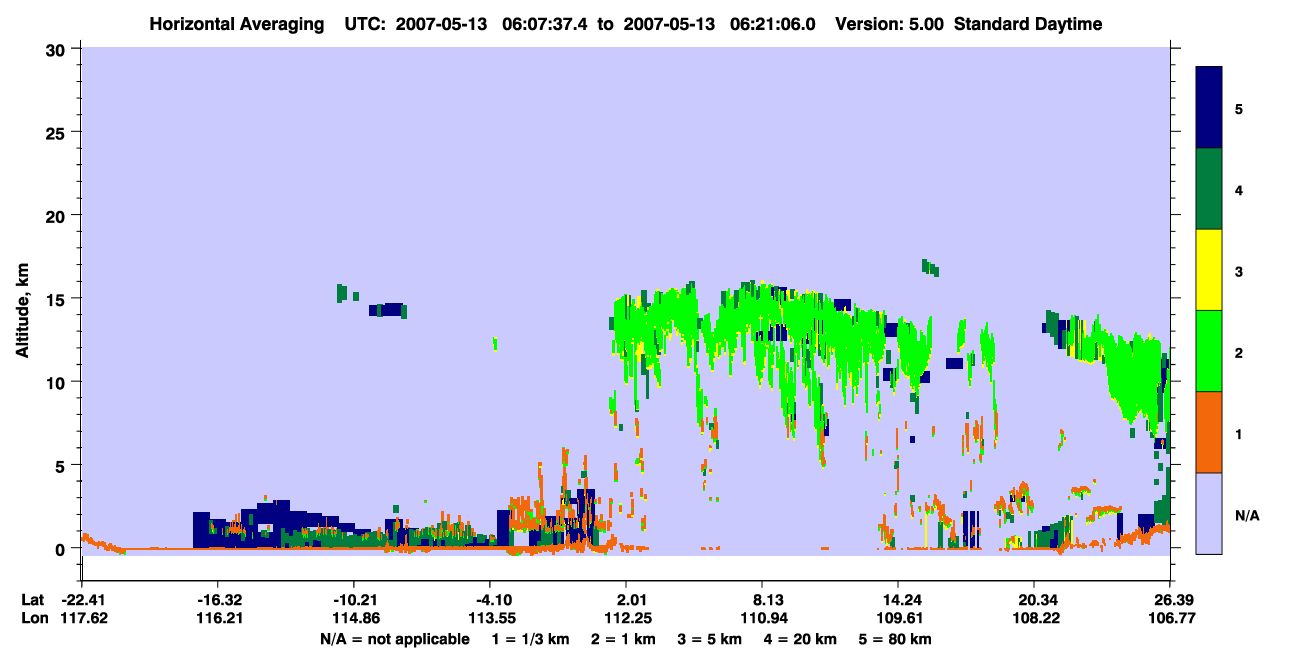Click the dark blue color bar segment 5
This screenshot has width=1300, height=667.
(x=1209, y=108)
